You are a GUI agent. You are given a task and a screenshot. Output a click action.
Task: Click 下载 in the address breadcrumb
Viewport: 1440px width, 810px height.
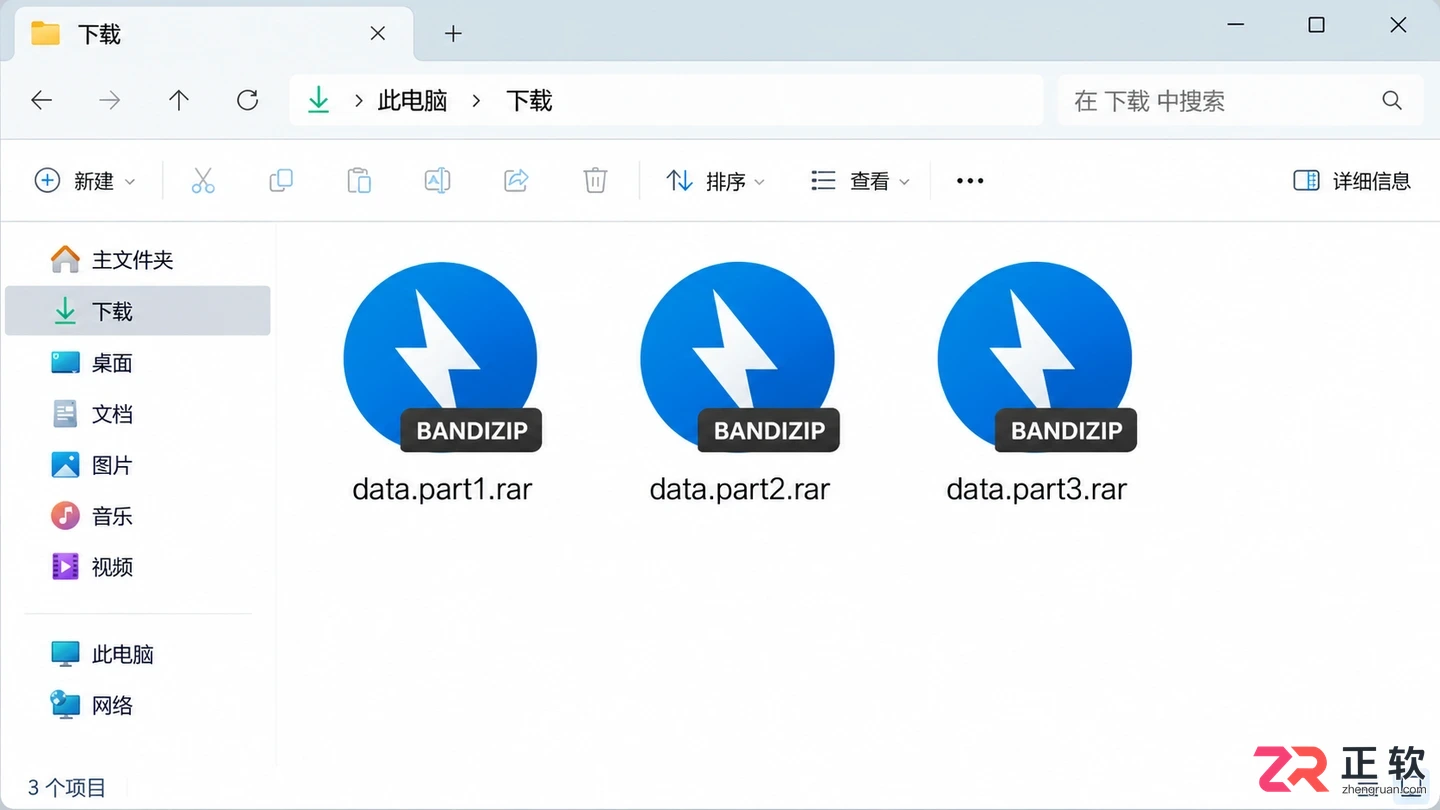click(x=529, y=101)
